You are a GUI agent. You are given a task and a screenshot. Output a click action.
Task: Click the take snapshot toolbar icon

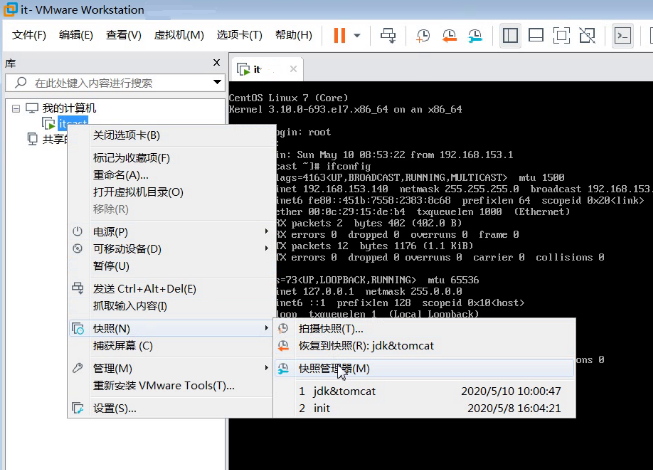[x=423, y=35]
